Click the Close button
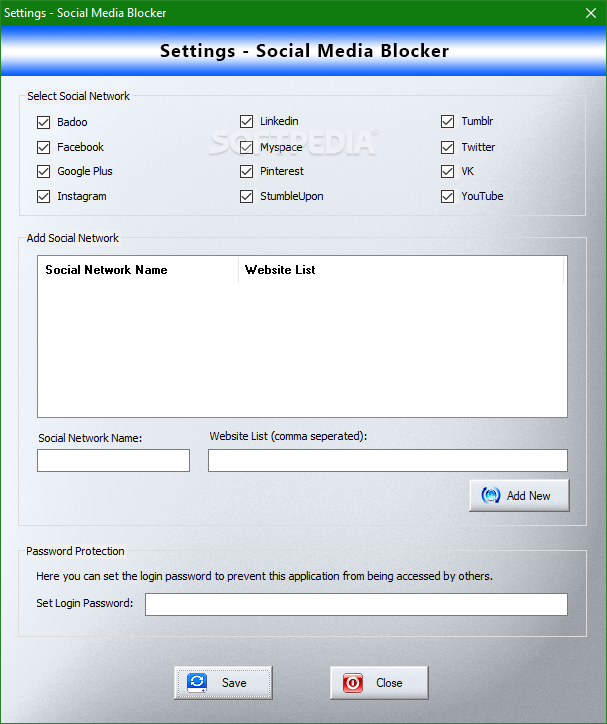Screen dimensions: 607x724 [379, 682]
